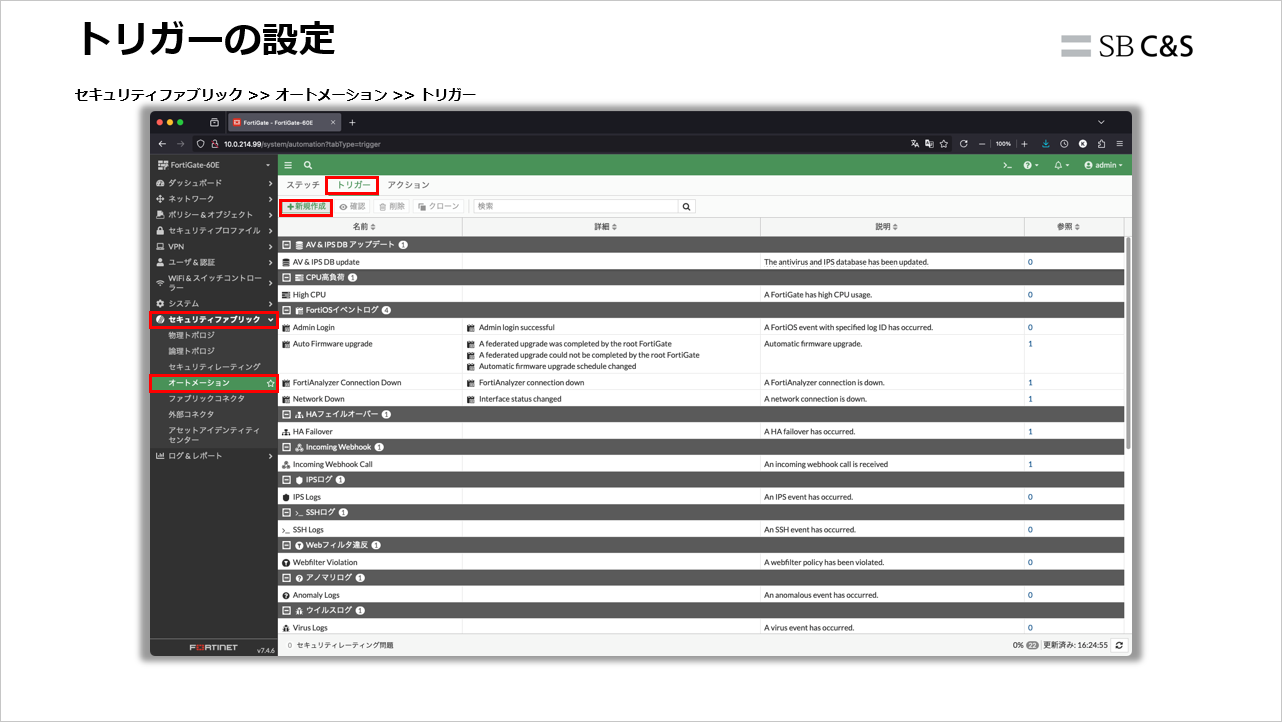The image size is (1282, 722).
Task: Collapse the CPU高負荷 group
Action: click(286, 278)
